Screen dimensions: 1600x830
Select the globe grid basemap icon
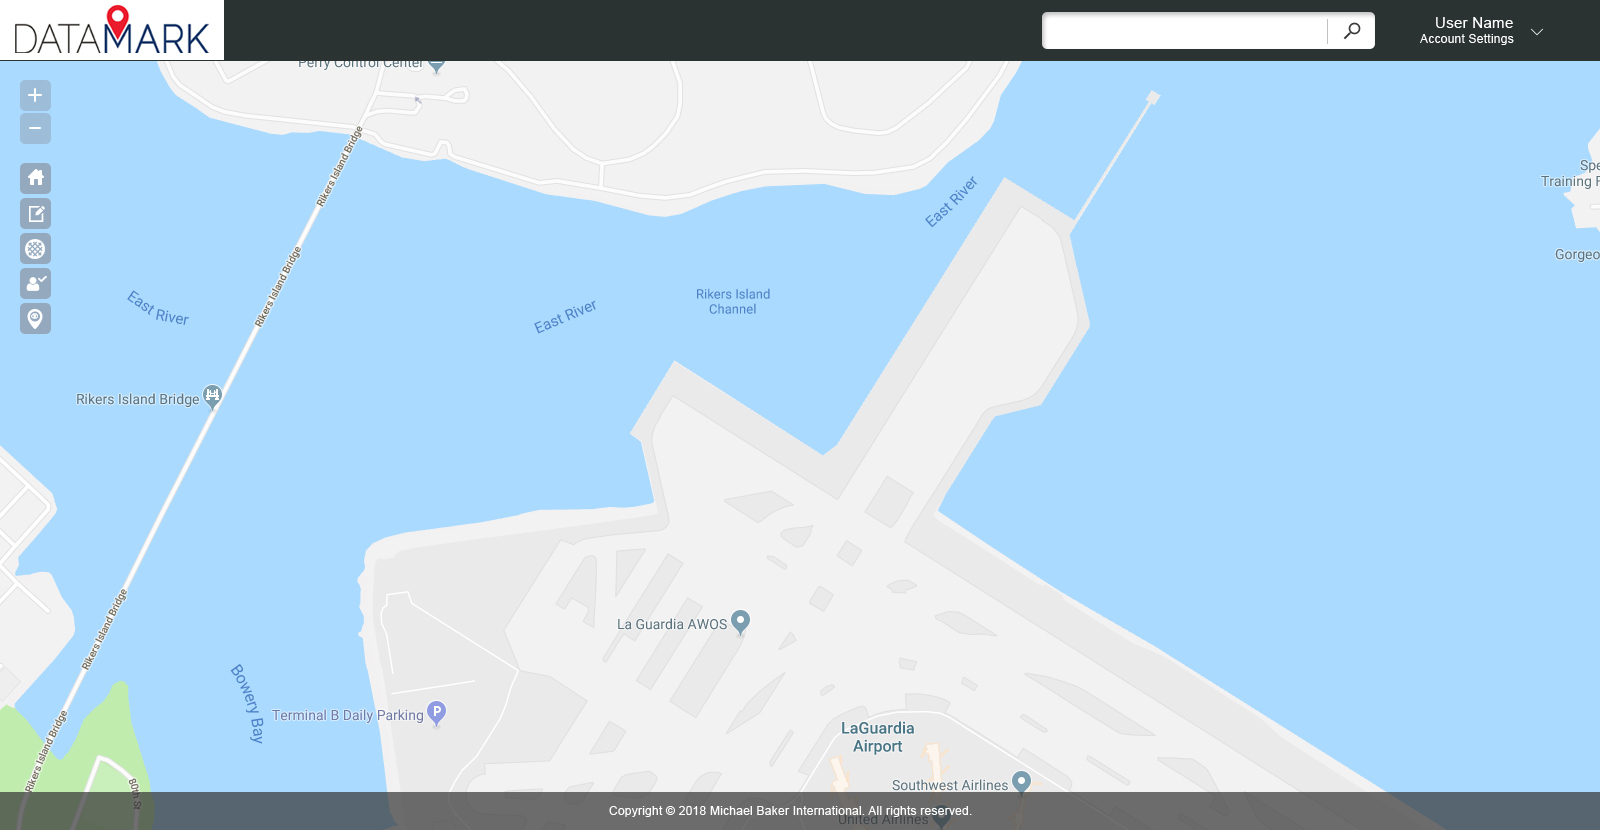(35, 248)
